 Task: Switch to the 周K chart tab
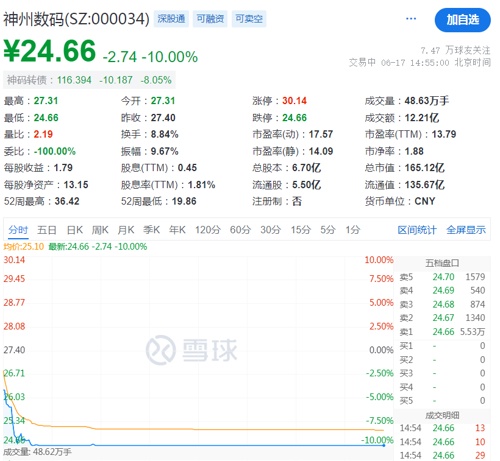coord(100,230)
